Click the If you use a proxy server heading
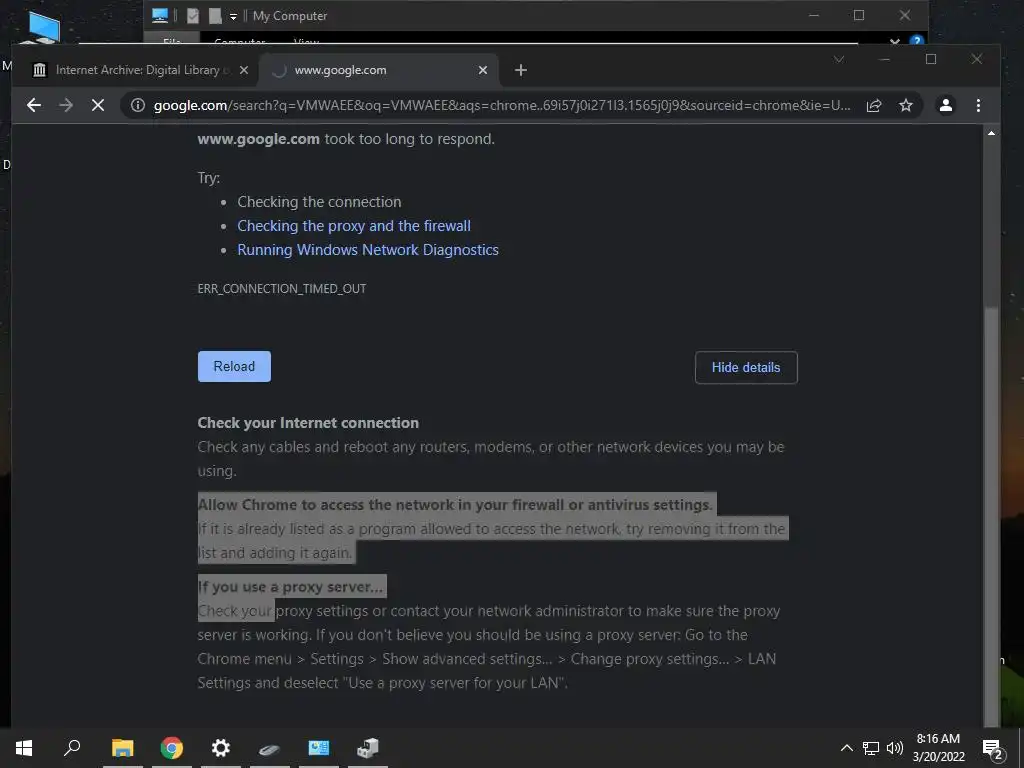 tap(291, 586)
